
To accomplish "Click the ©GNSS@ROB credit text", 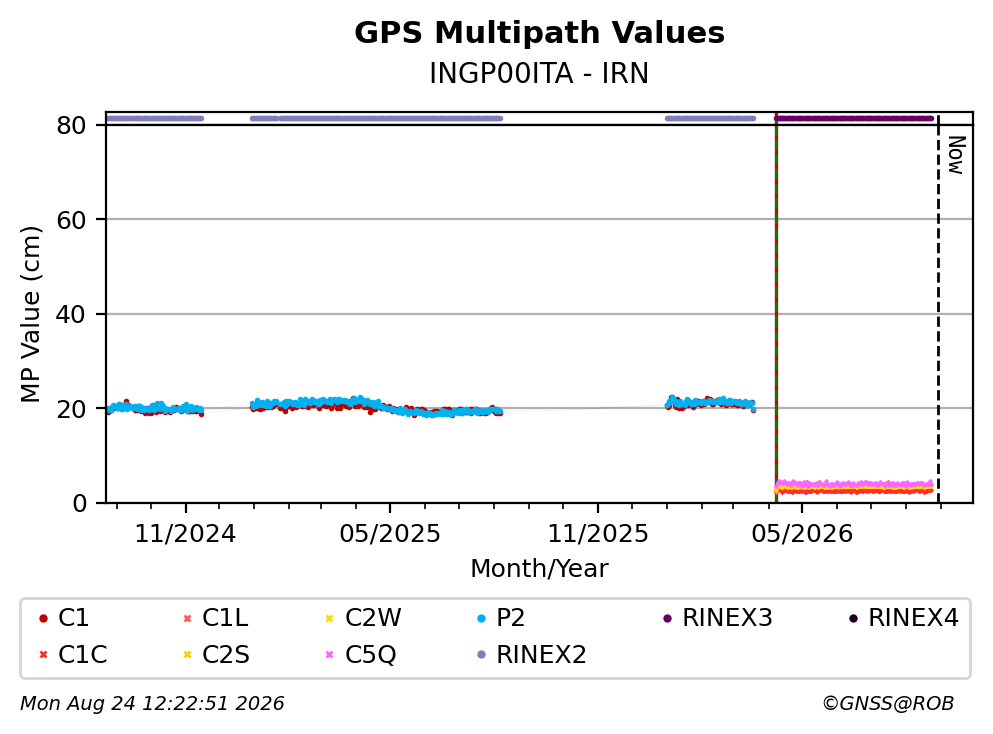I will click(888, 704).
